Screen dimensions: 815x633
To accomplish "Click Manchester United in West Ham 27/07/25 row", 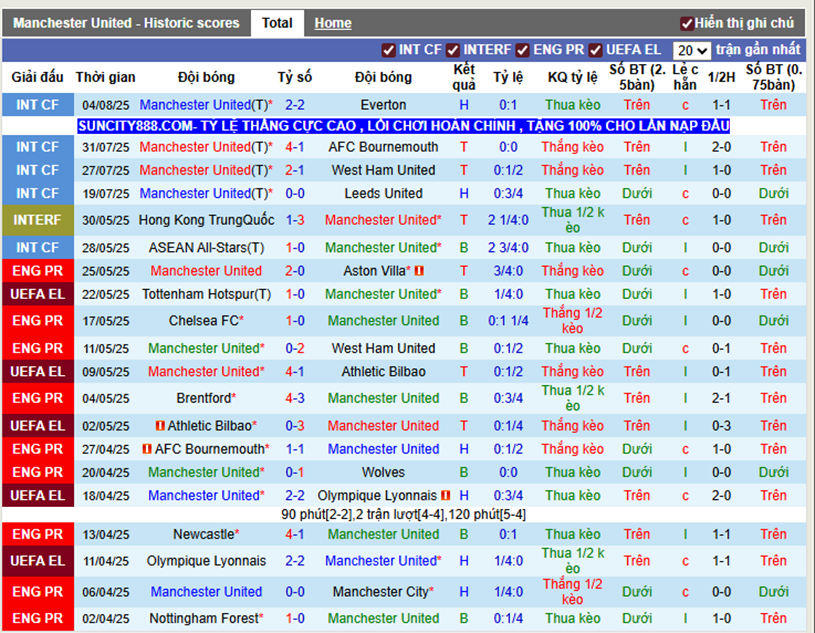I will (x=195, y=170).
